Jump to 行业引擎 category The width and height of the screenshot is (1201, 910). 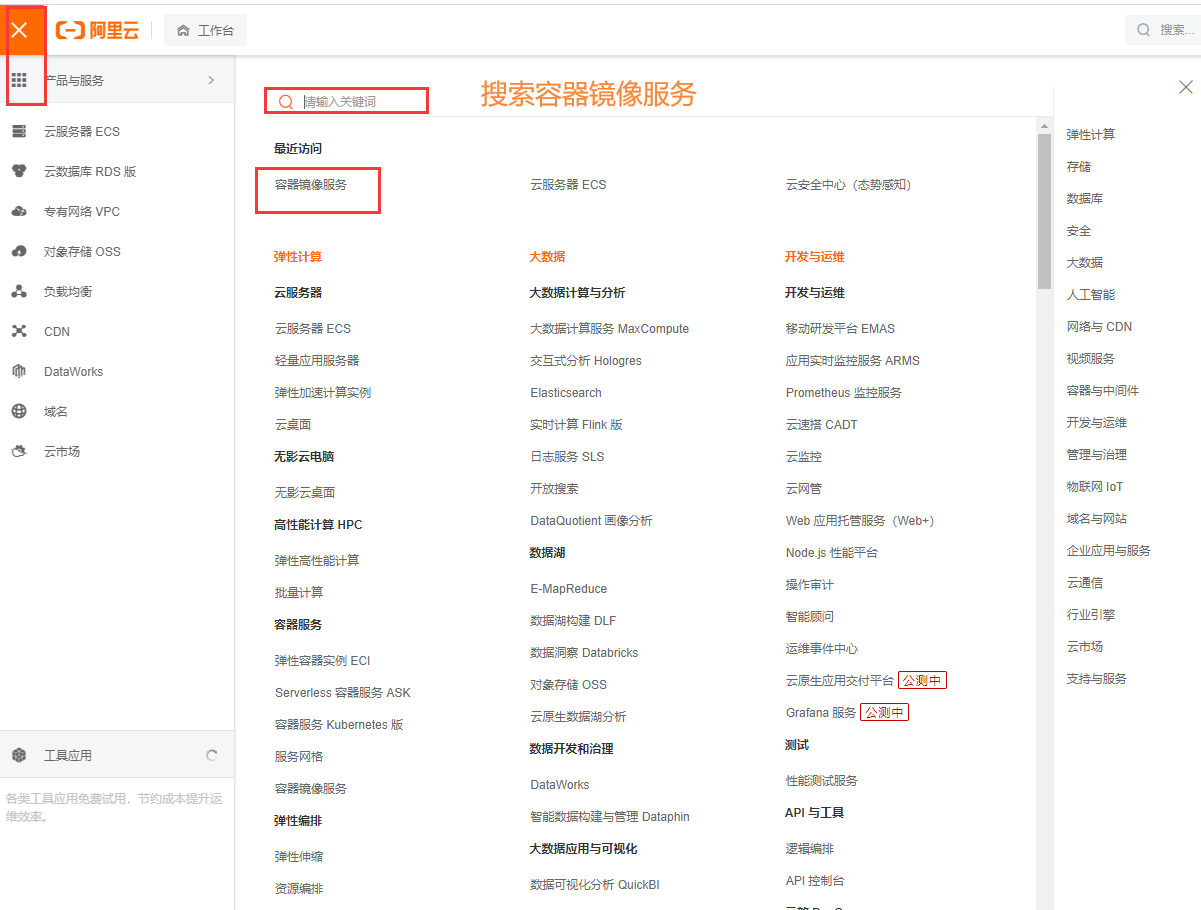1091,614
